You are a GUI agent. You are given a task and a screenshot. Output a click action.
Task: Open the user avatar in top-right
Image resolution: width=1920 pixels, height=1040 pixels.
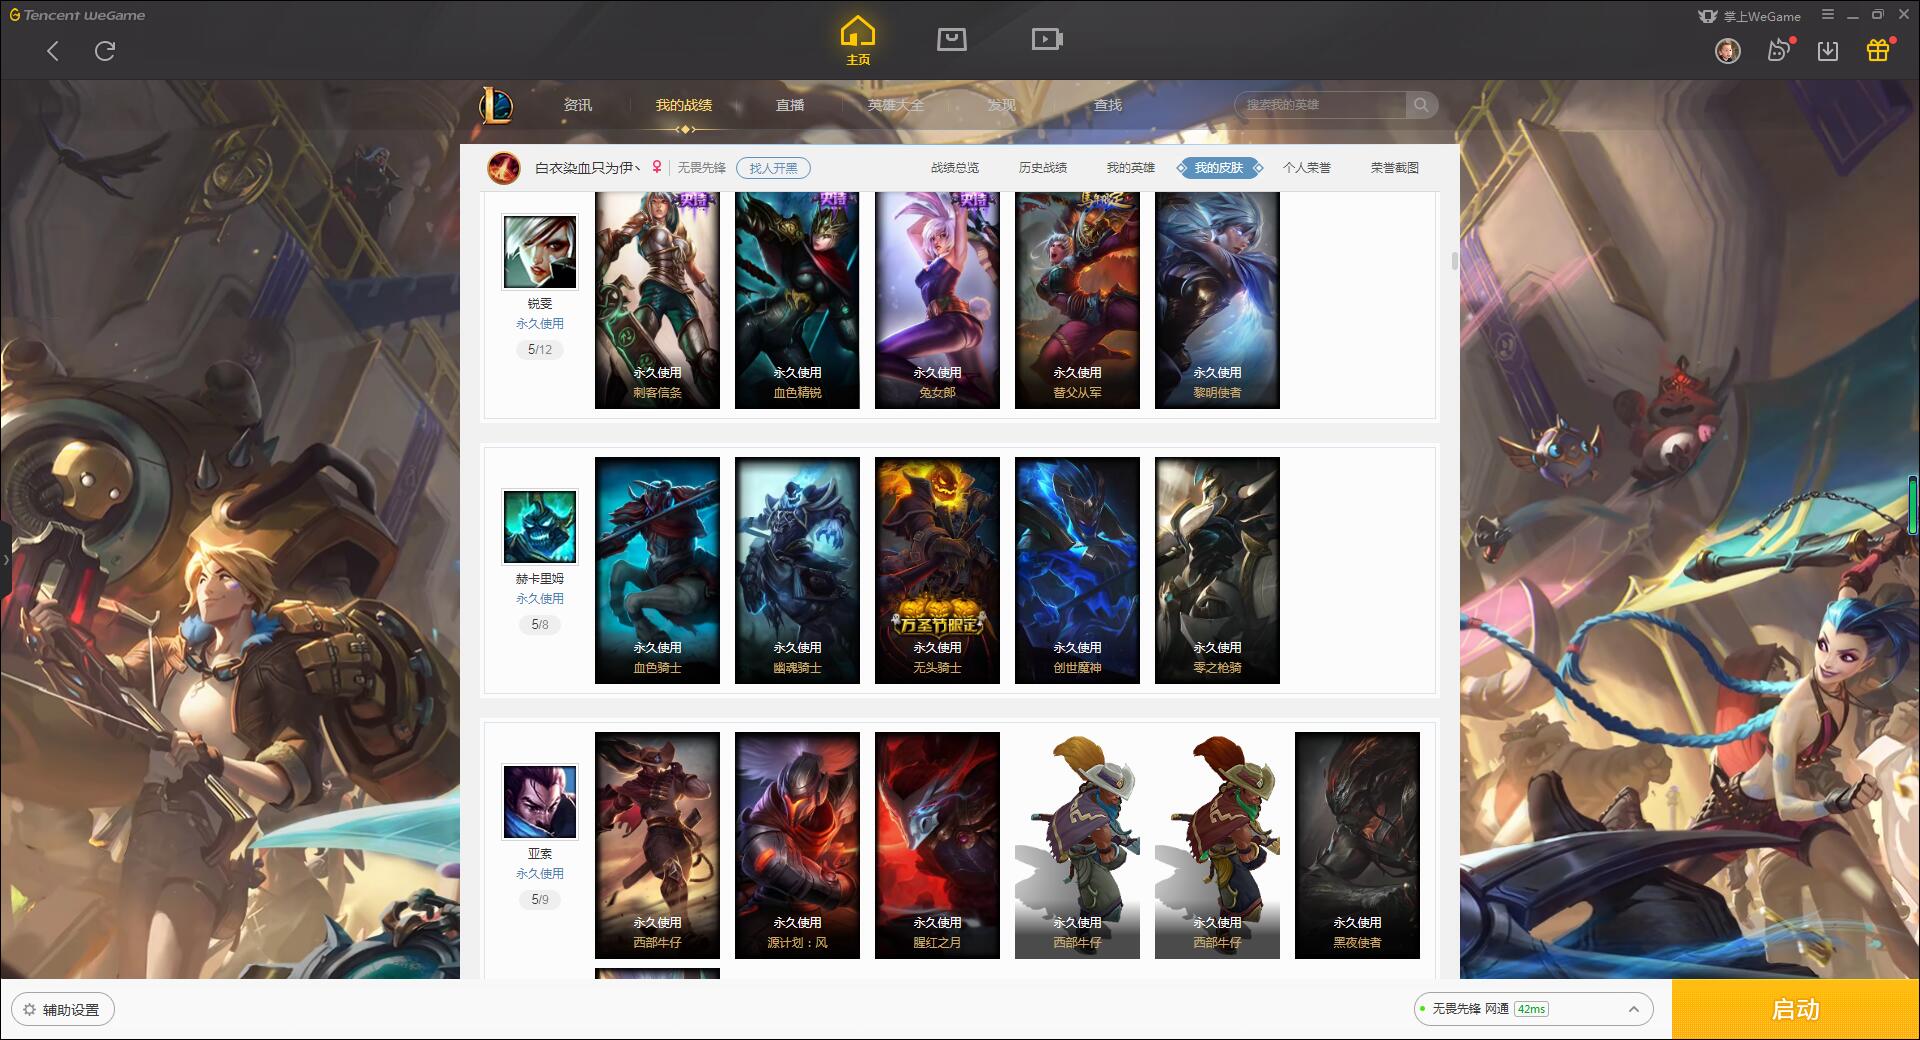coord(1727,51)
